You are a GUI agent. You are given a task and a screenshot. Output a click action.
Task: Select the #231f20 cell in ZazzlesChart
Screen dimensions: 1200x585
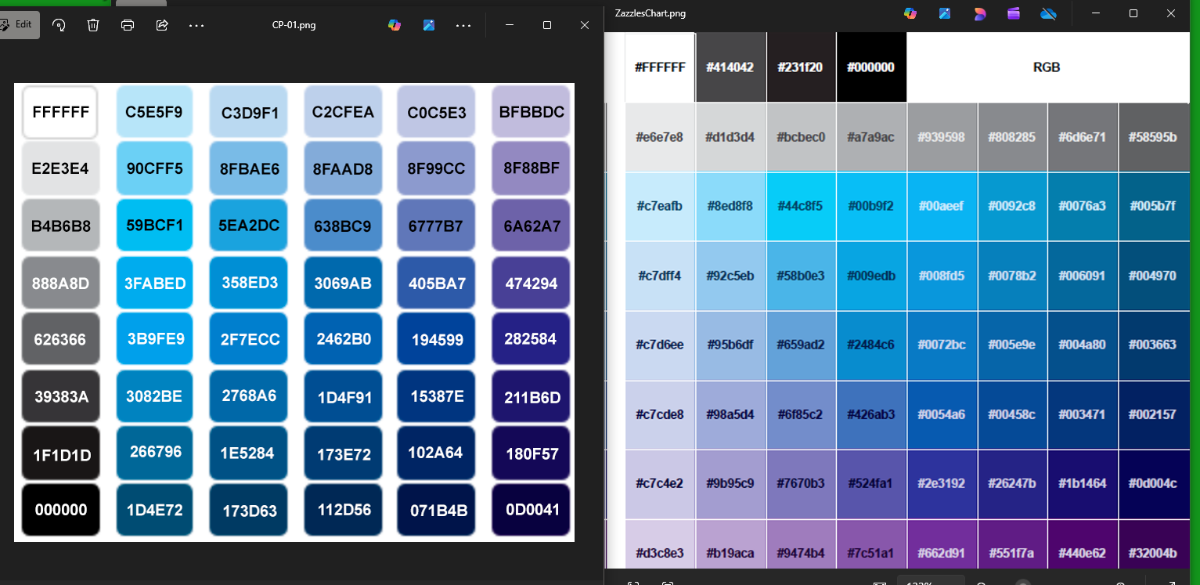pyautogui.click(x=800, y=67)
